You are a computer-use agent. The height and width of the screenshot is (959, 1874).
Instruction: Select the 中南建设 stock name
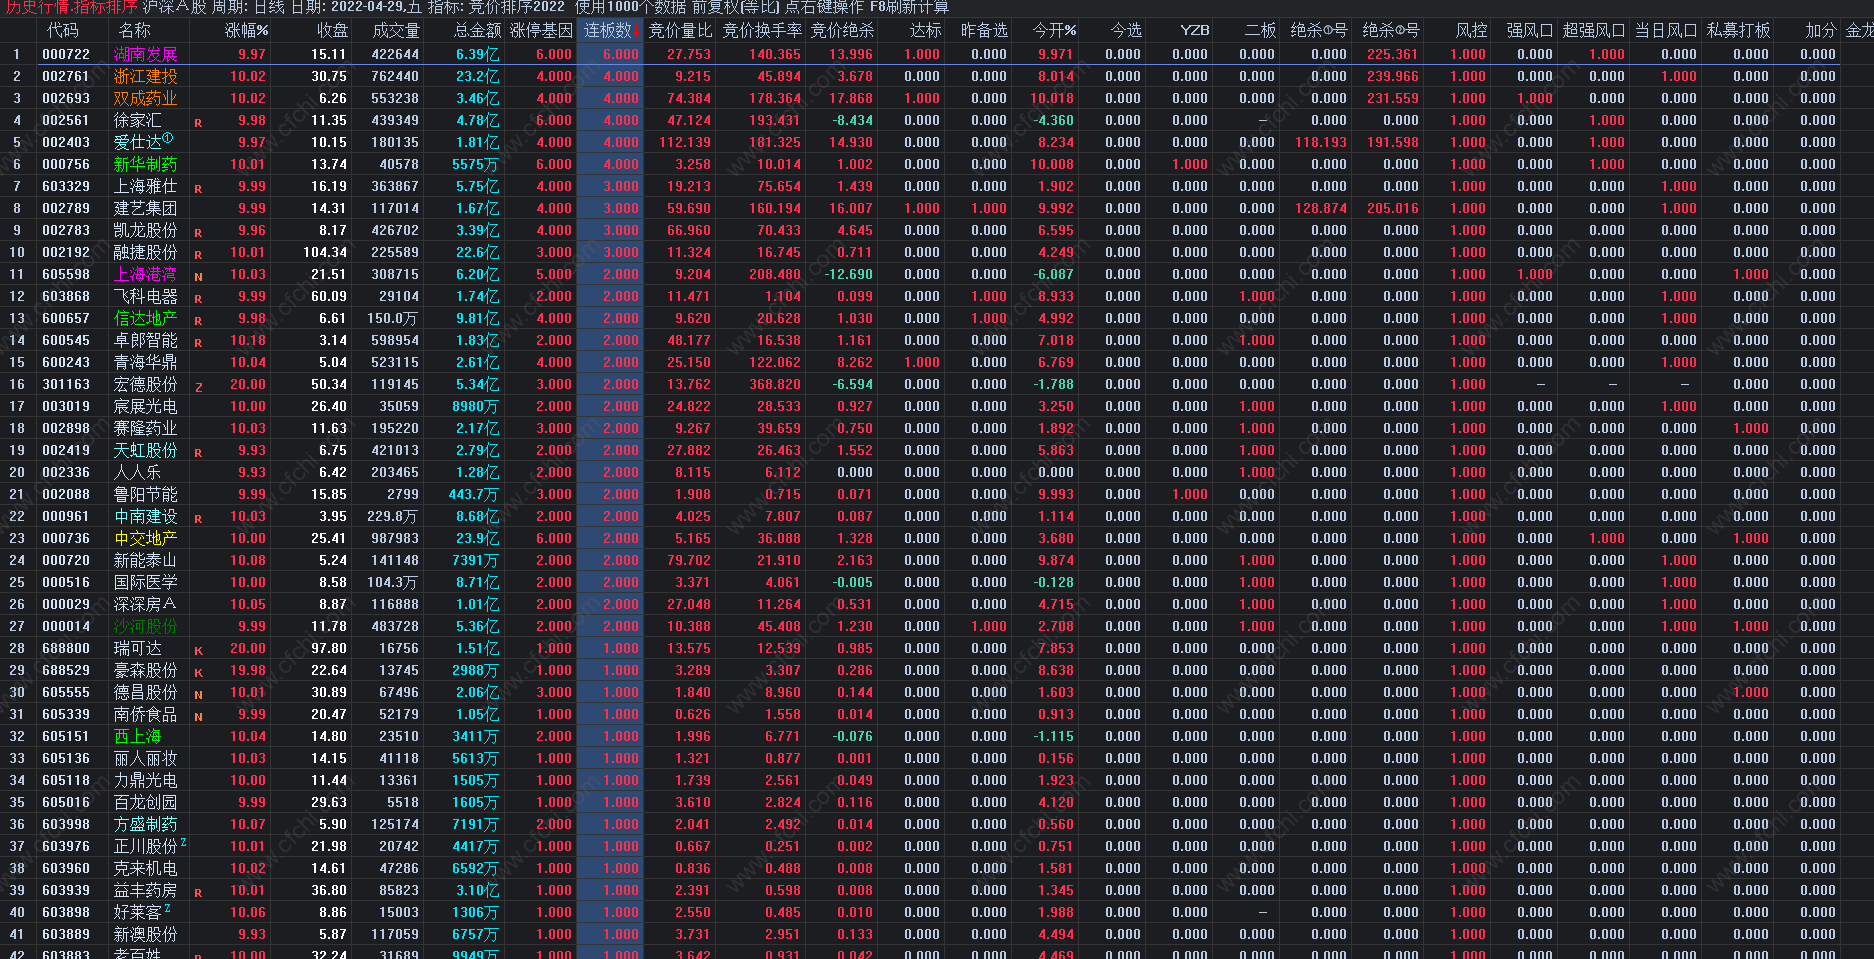click(145, 516)
